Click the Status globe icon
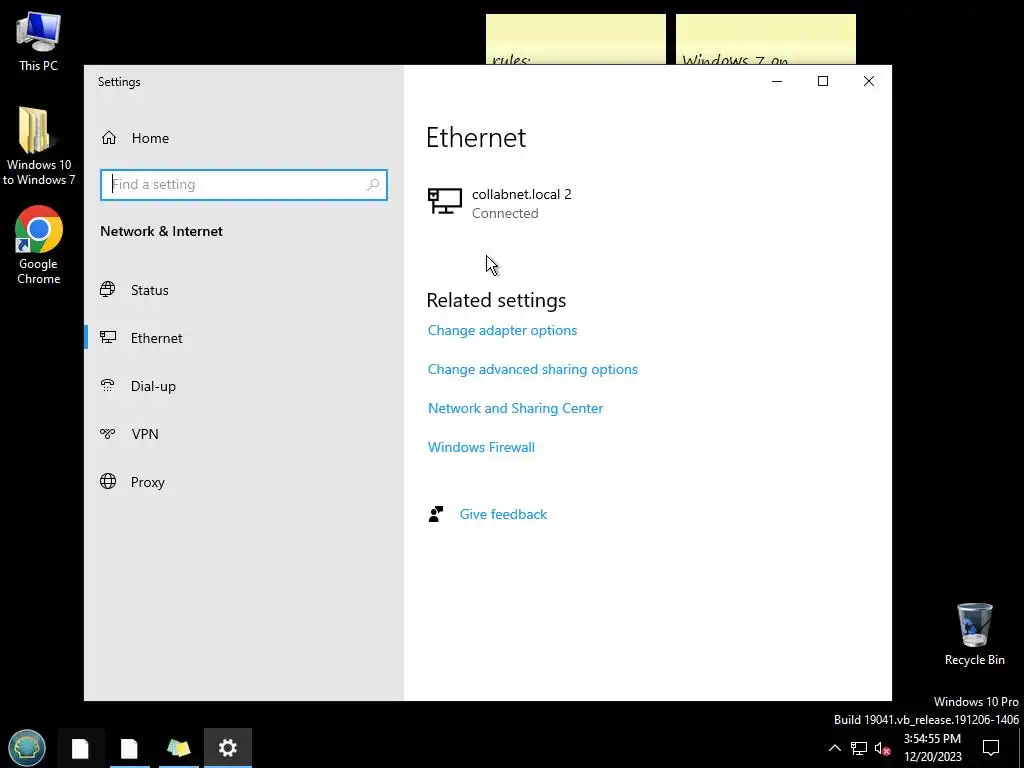Viewport: 1024px width, 768px height. point(108,289)
